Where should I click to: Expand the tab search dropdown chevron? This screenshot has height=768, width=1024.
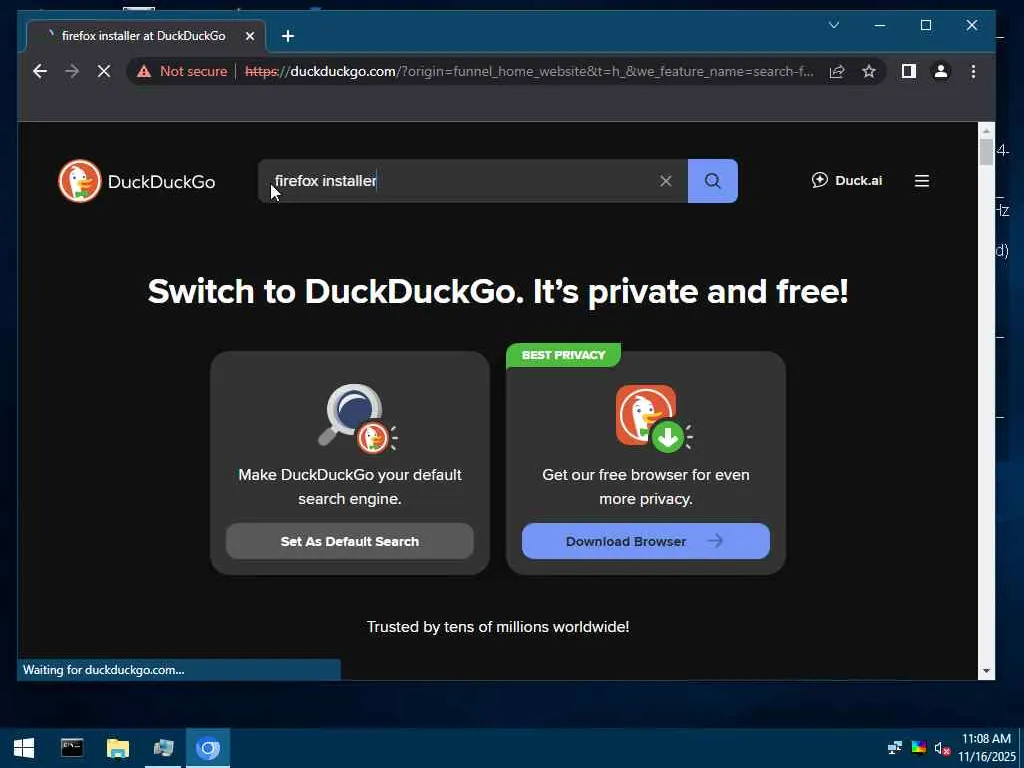coord(834,25)
